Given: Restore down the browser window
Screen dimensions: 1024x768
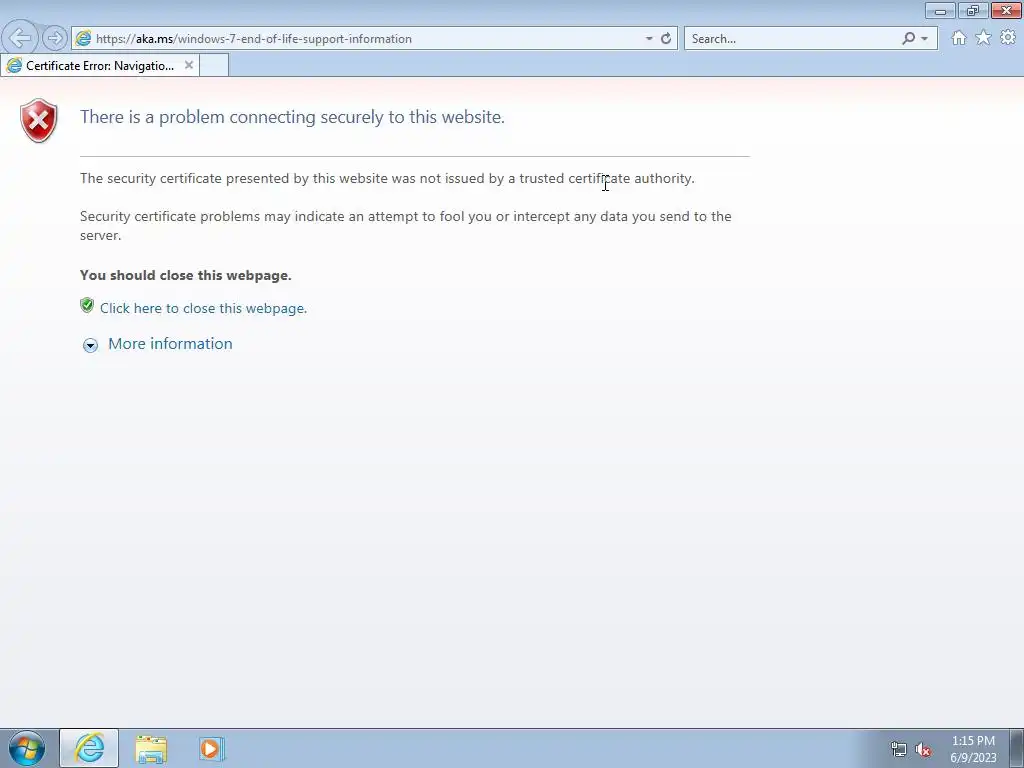Looking at the screenshot, I should click(972, 10).
